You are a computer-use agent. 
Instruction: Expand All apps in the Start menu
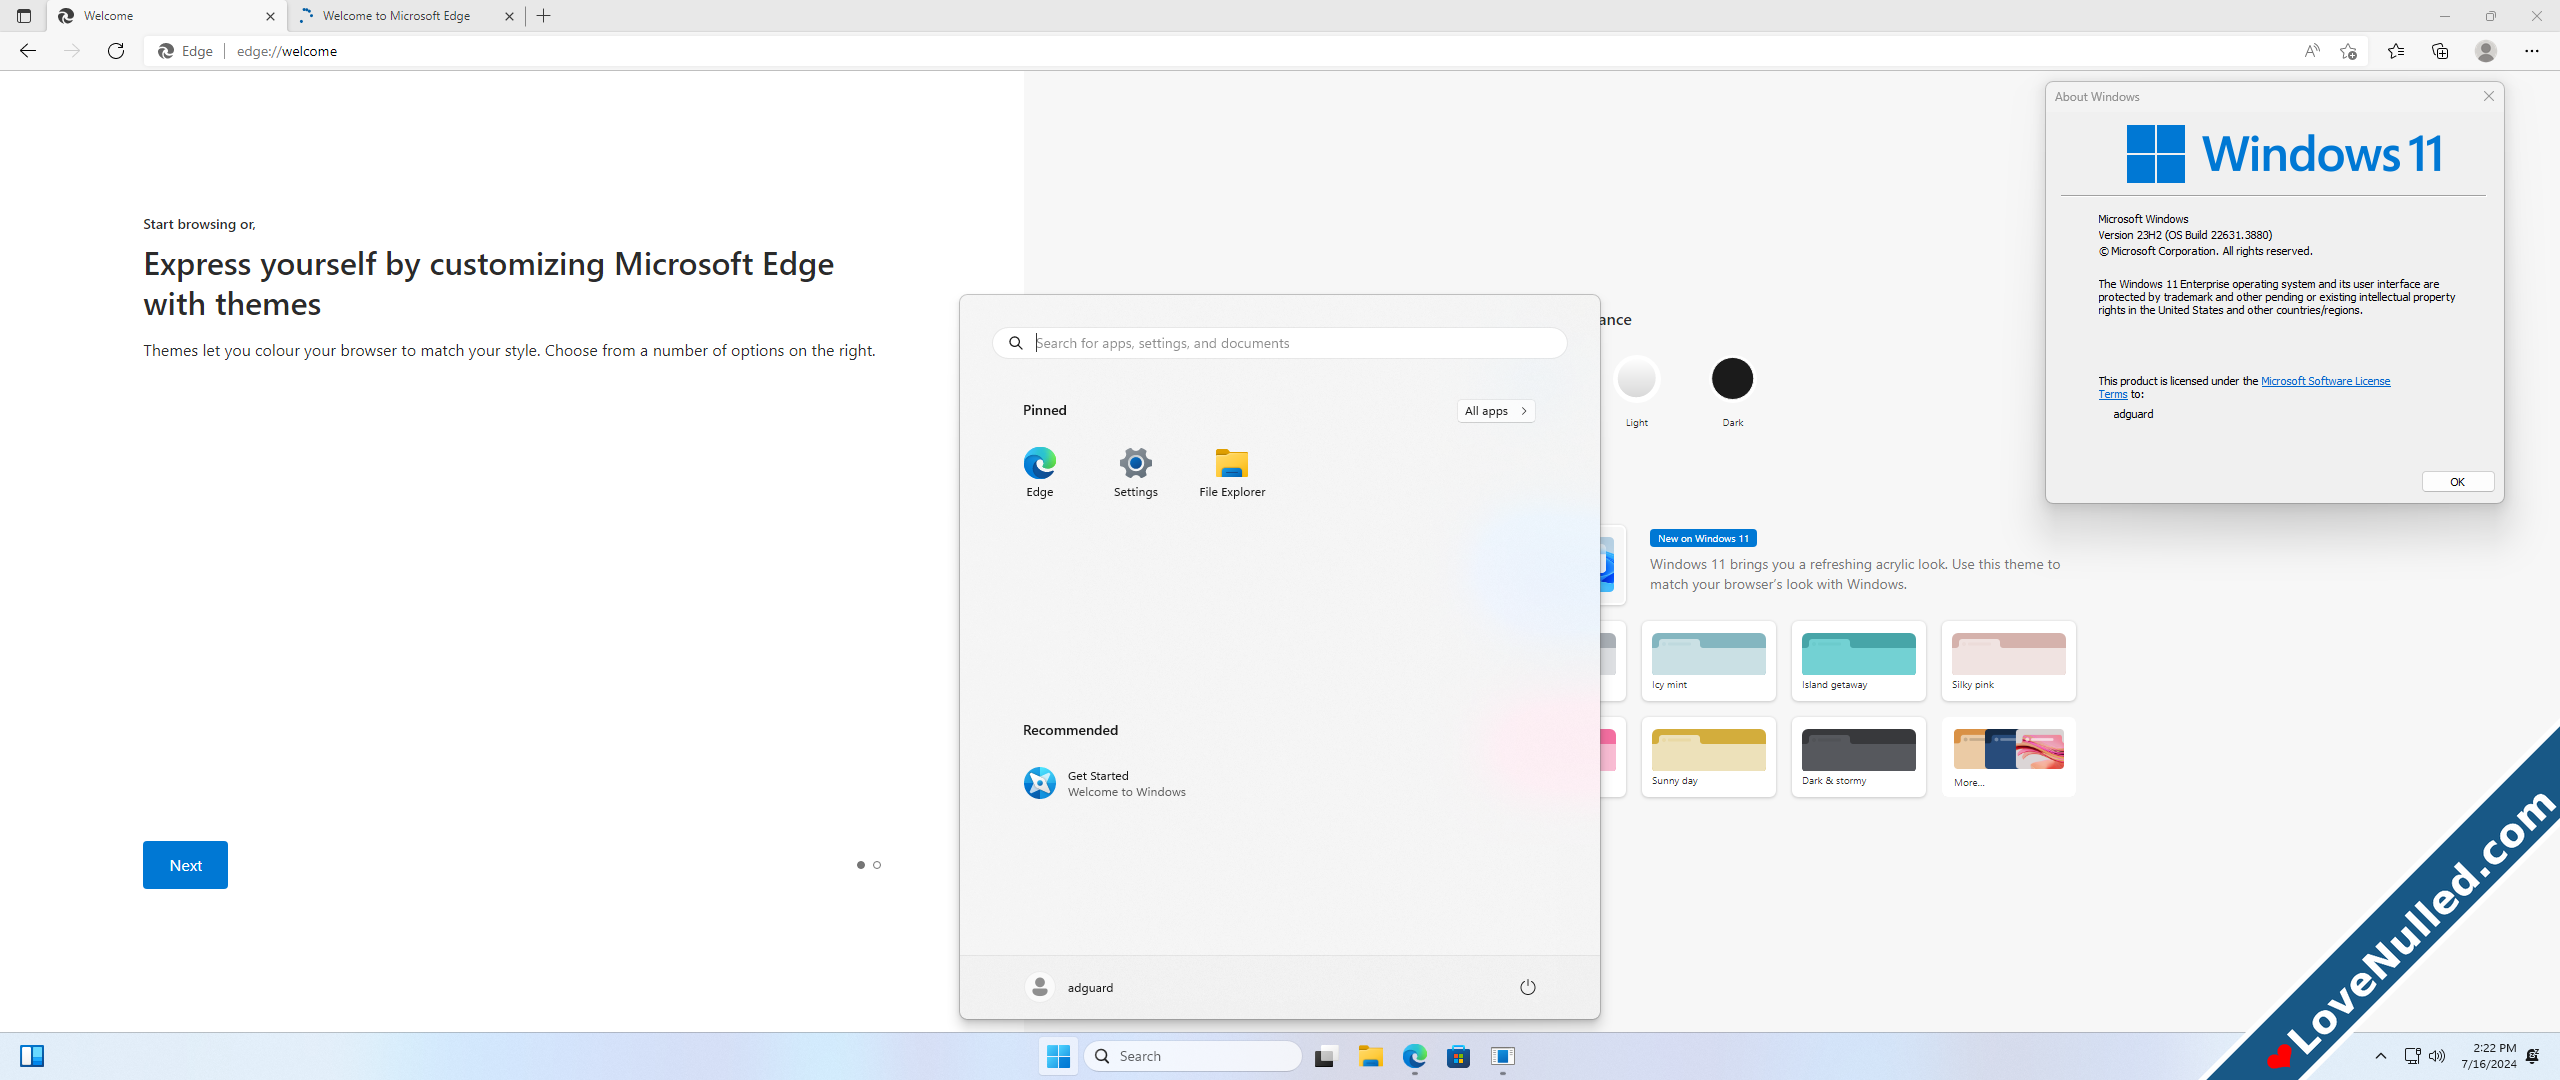tap(1496, 411)
